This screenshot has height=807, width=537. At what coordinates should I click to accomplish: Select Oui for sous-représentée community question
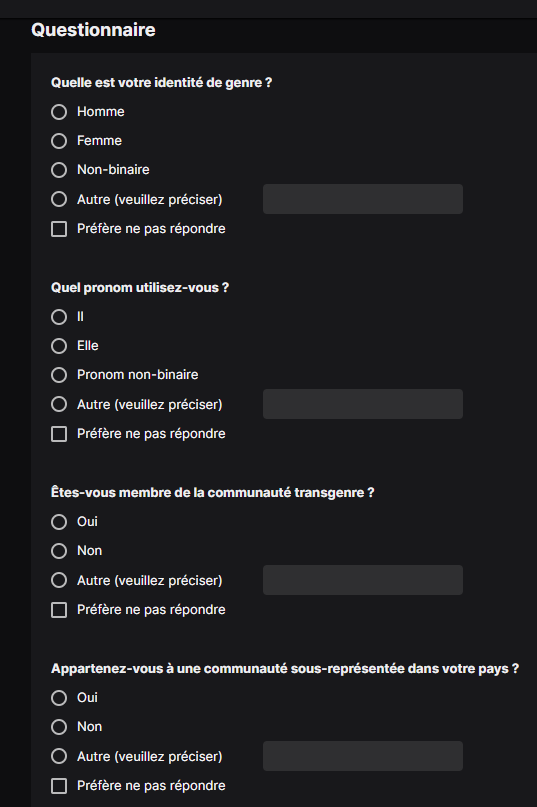pyautogui.click(x=59, y=698)
